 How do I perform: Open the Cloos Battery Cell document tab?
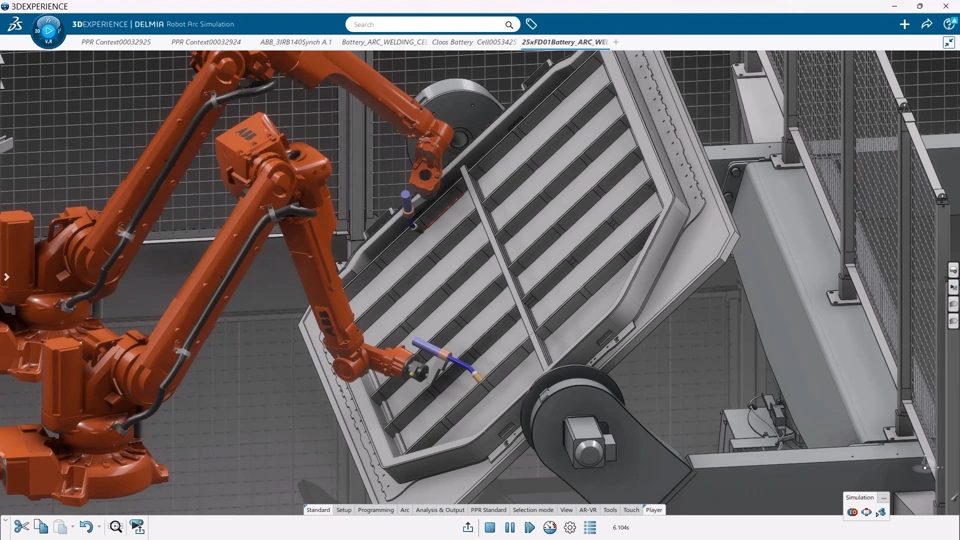point(474,42)
